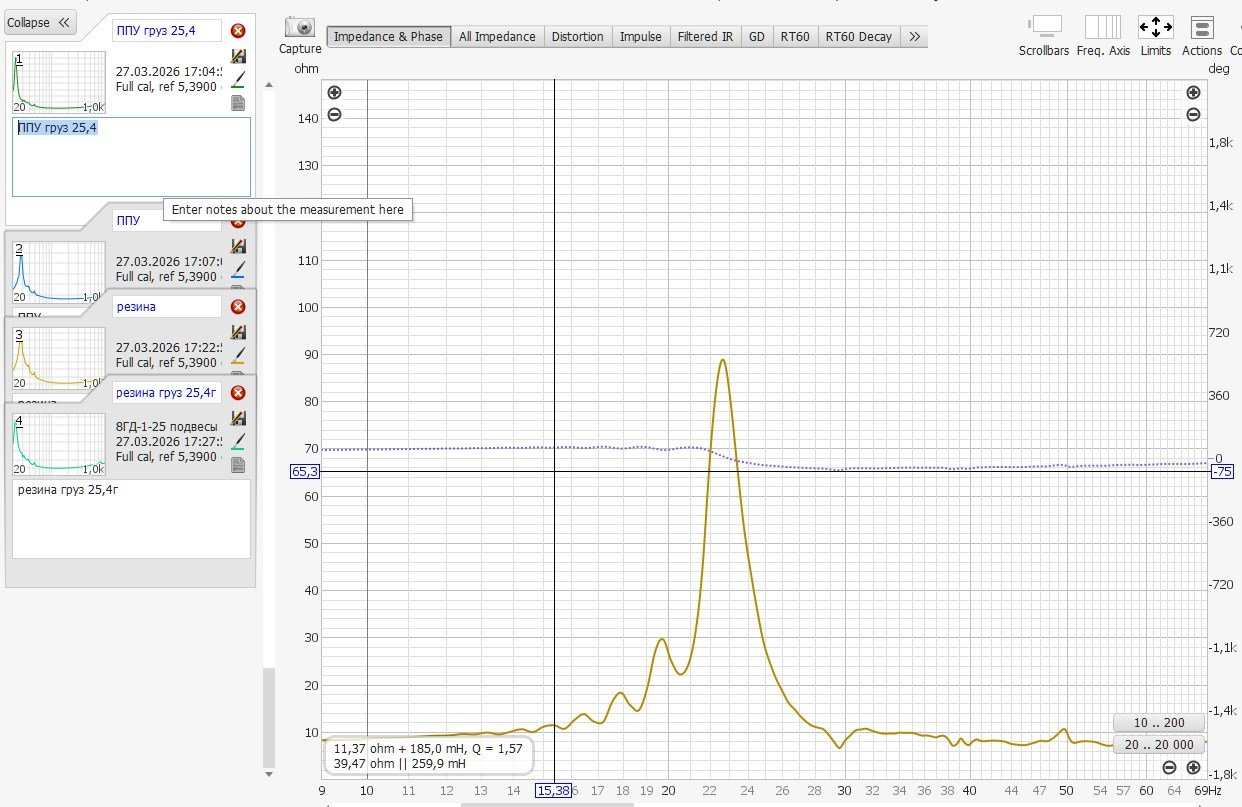
Task: Change blue trace colour of measurement 2
Action: [x=238, y=269]
